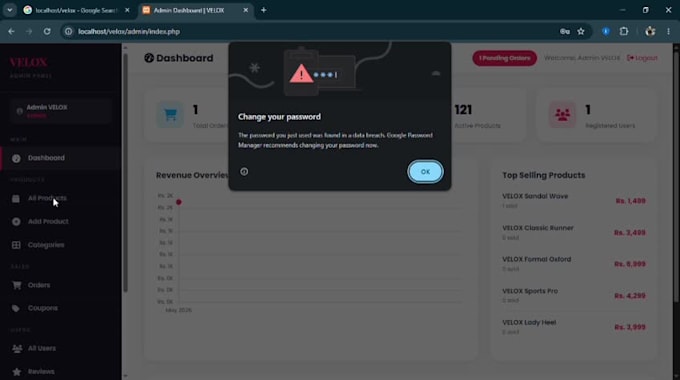
Task: Open the Chrome profile avatar
Action: click(x=650, y=32)
